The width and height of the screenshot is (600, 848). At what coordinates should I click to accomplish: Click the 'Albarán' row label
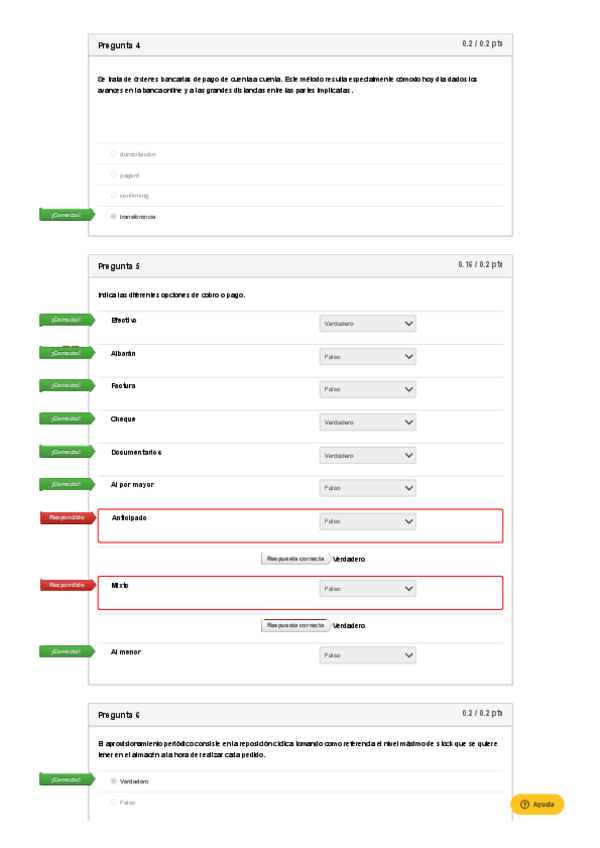[123, 354]
